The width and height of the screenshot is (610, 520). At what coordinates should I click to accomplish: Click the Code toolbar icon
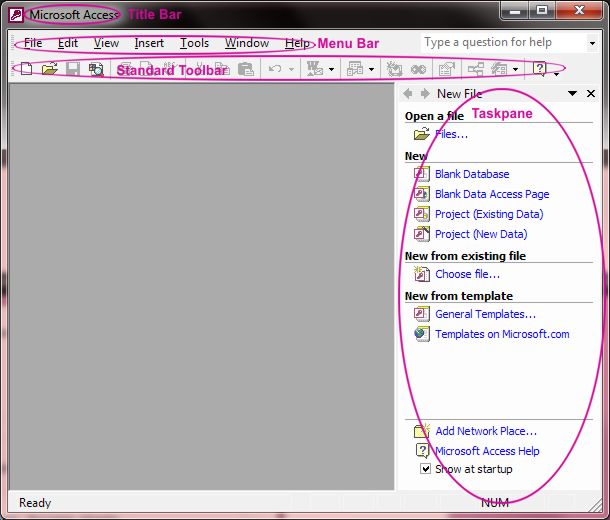click(x=394, y=69)
